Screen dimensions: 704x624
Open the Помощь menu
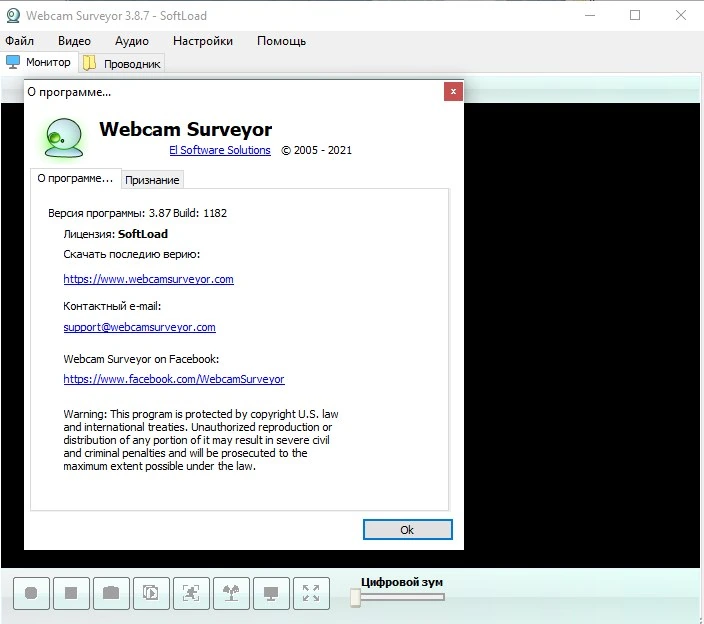click(281, 41)
